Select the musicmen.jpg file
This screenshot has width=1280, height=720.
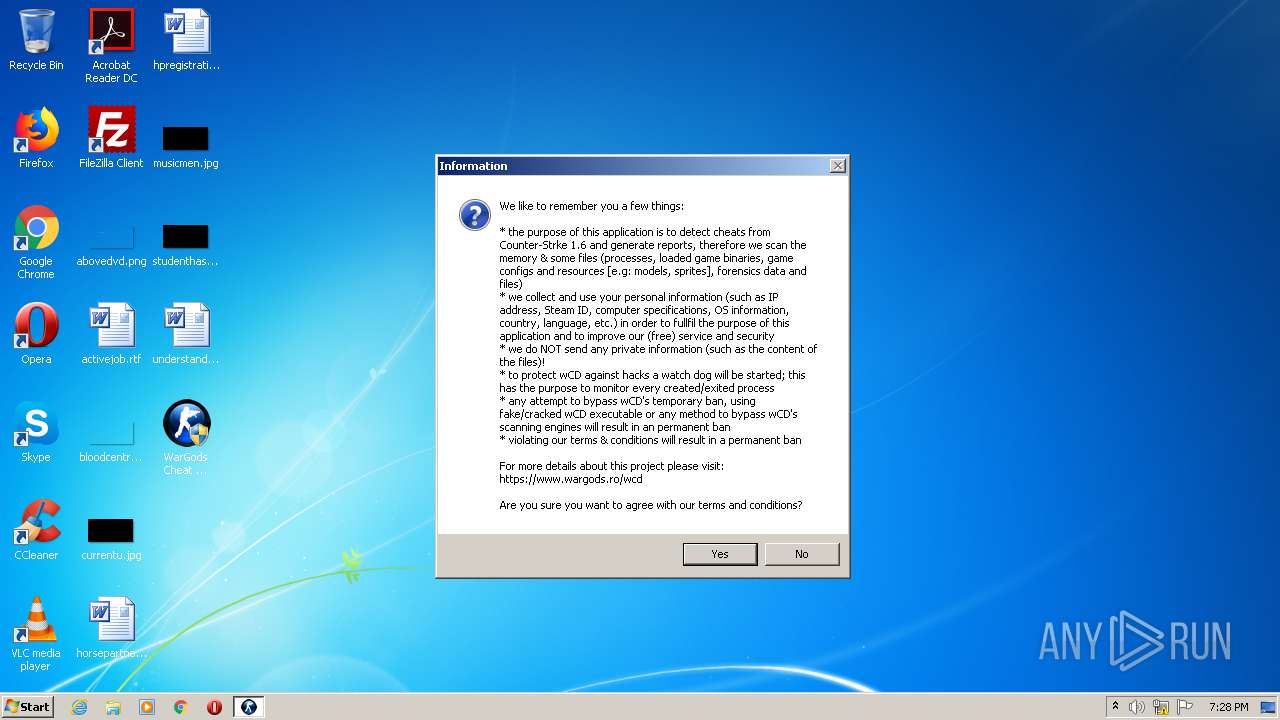coord(186,146)
